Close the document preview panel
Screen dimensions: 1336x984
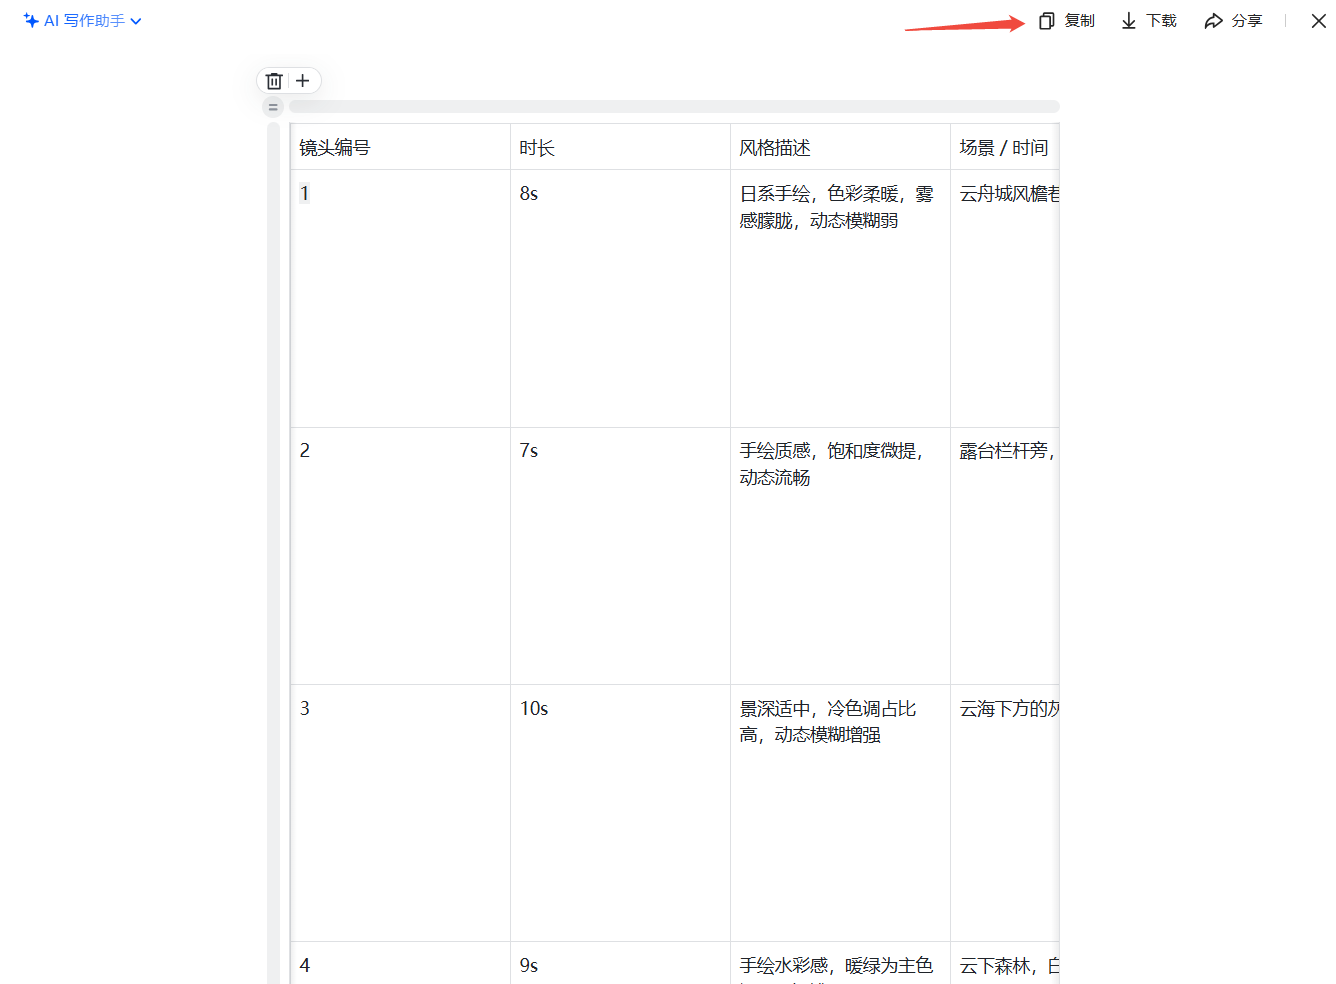click(1318, 21)
